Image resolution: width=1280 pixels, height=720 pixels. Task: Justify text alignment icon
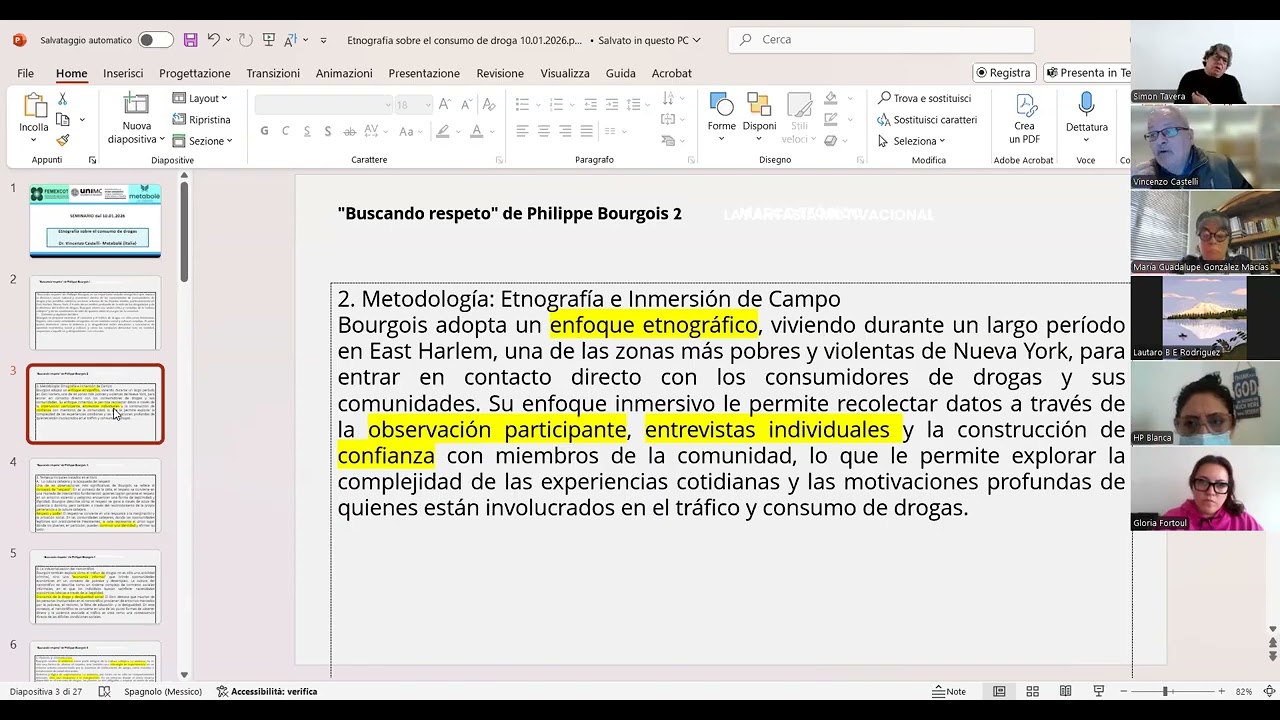(586, 131)
